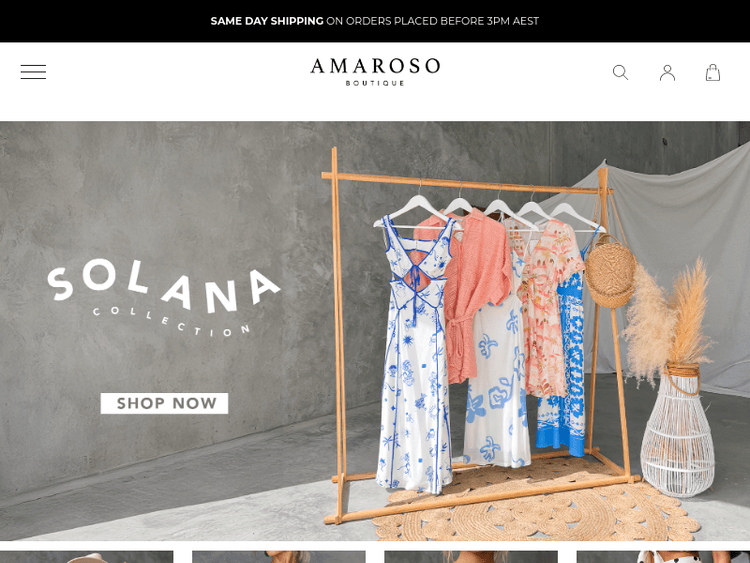Click the search magnifier icon

click(x=620, y=73)
